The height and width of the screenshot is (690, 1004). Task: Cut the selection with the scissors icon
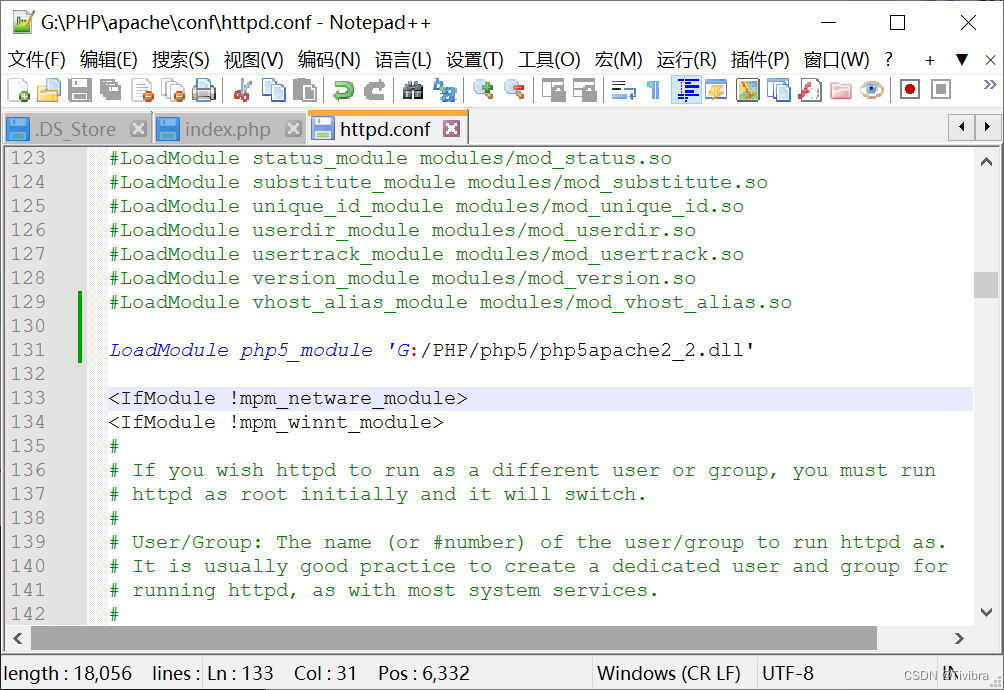pyautogui.click(x=242, y=90)
